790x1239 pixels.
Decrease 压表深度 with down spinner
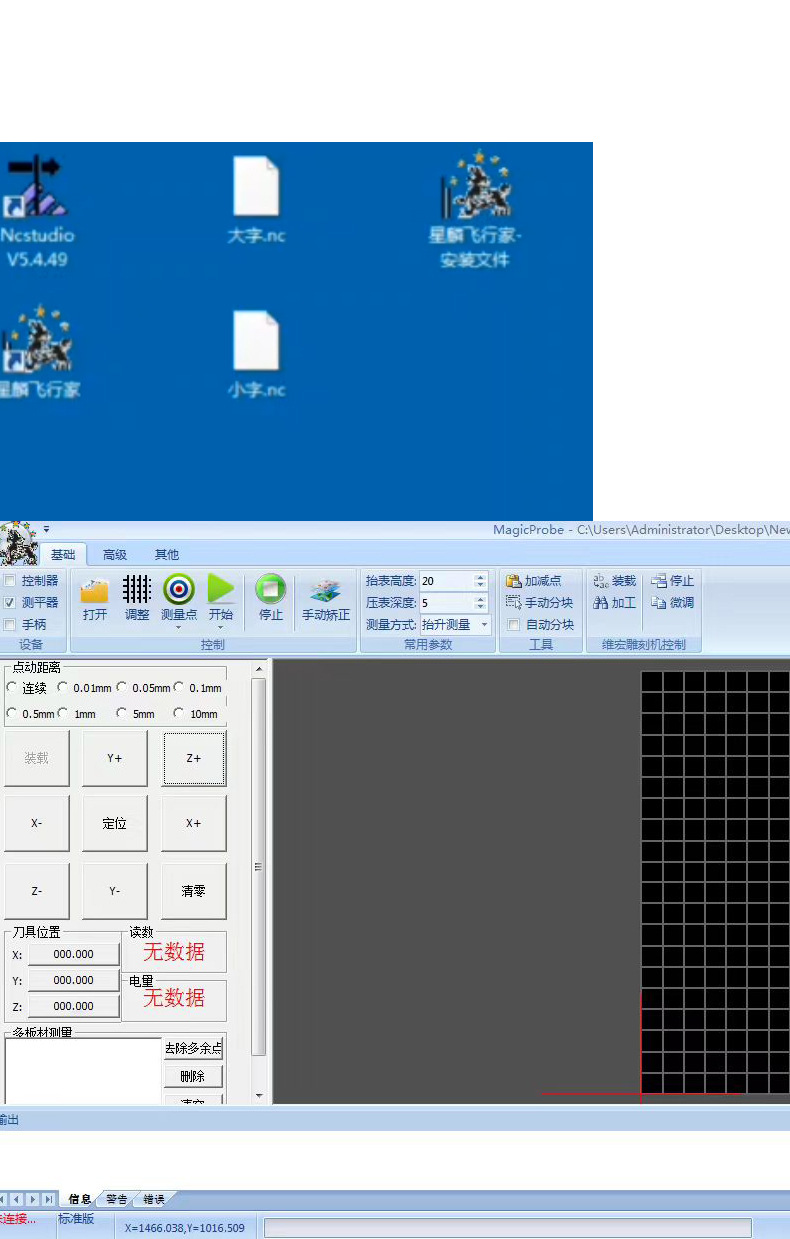point(481,607)
